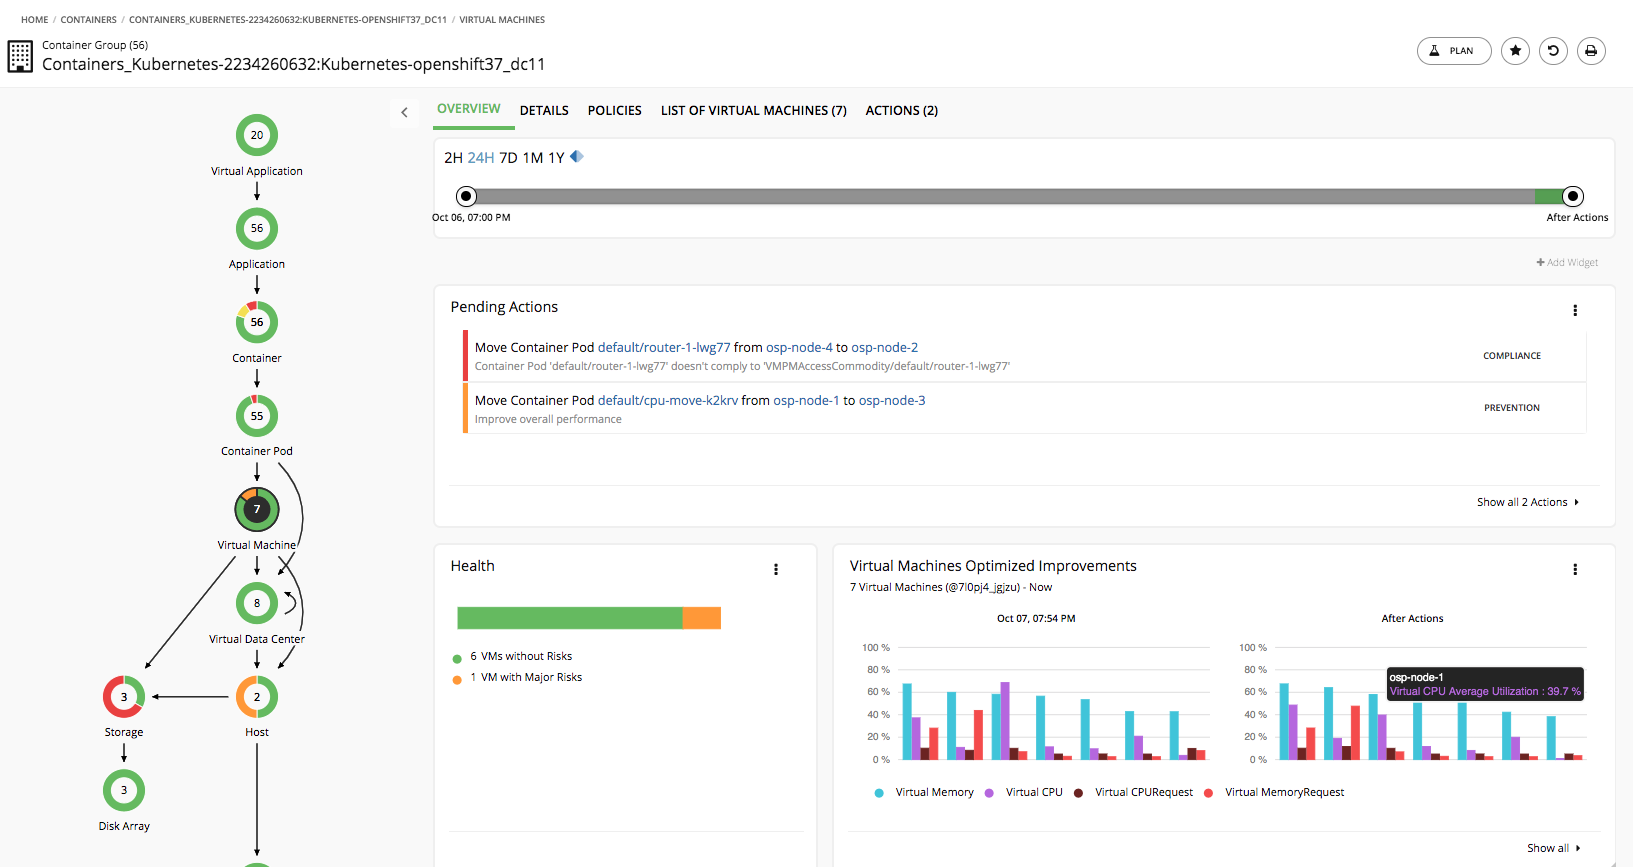Click '1 VM with Major Risks' legend entry

(517, 677)
